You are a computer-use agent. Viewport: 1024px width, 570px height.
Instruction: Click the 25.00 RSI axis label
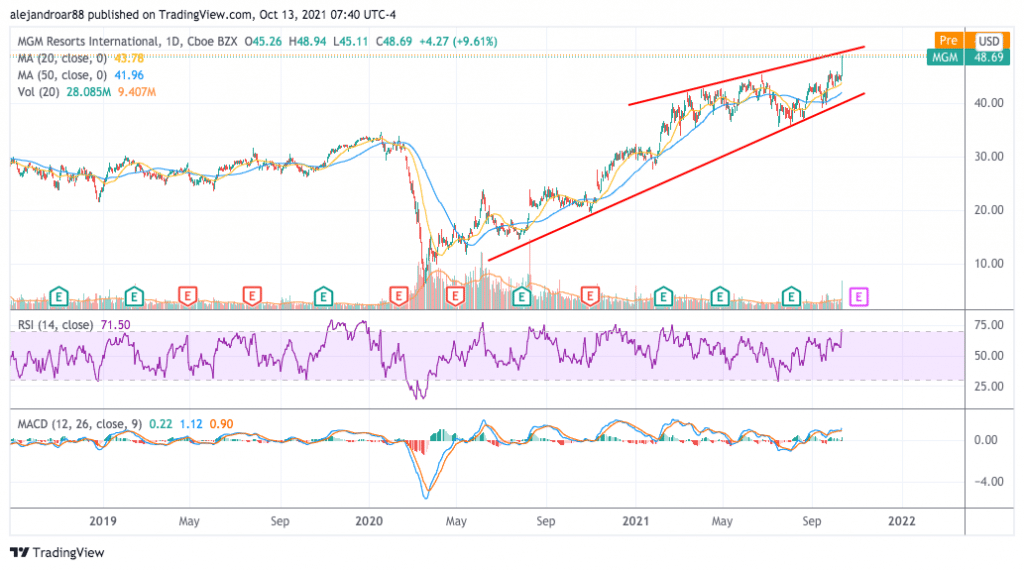coord(989,386)
